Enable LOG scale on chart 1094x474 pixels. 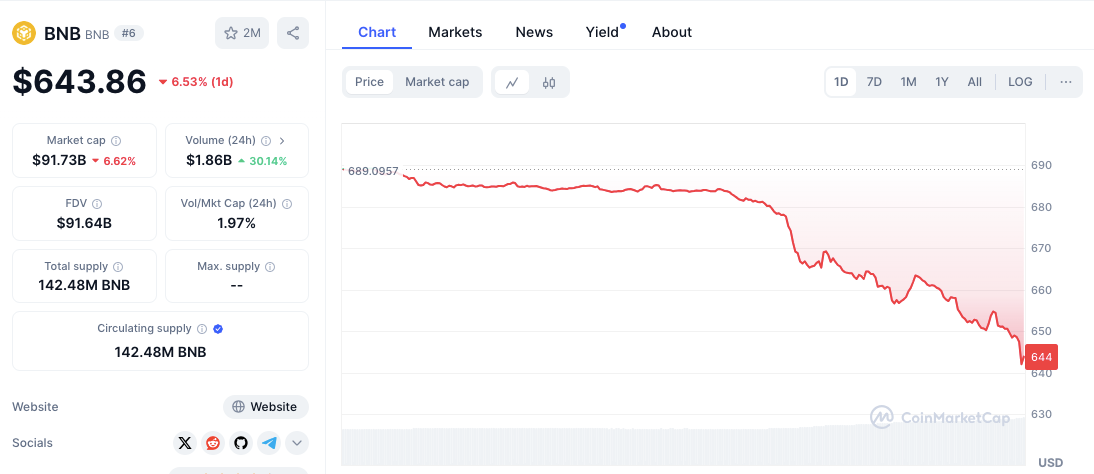1020,82
